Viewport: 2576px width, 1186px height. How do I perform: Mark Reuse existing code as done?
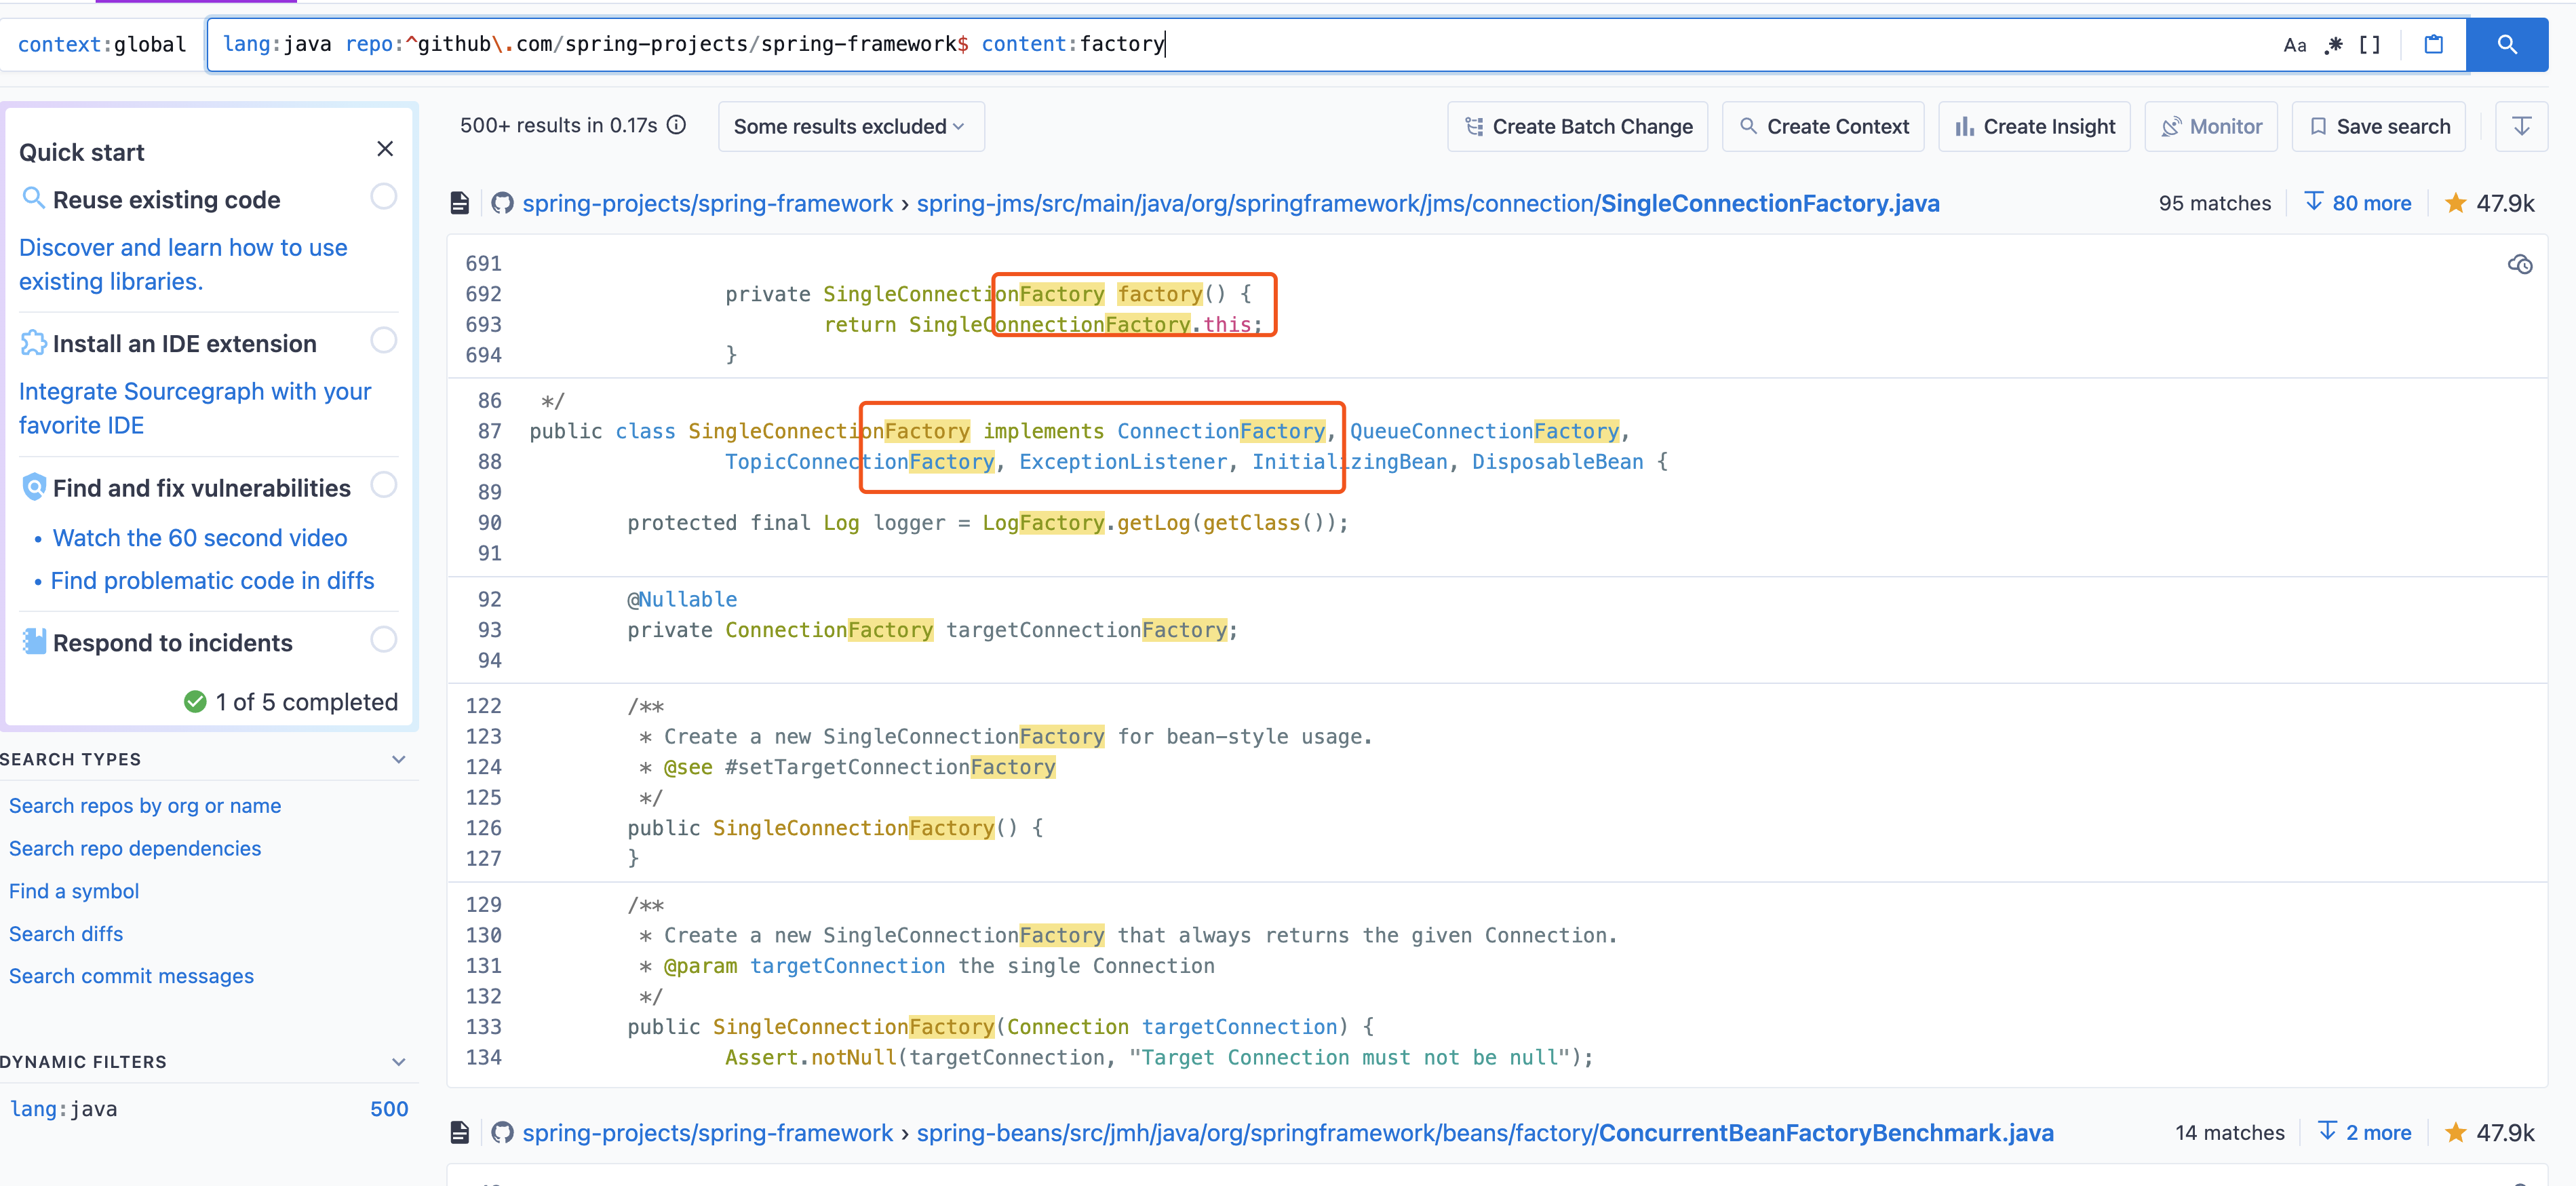coord(384,196)
